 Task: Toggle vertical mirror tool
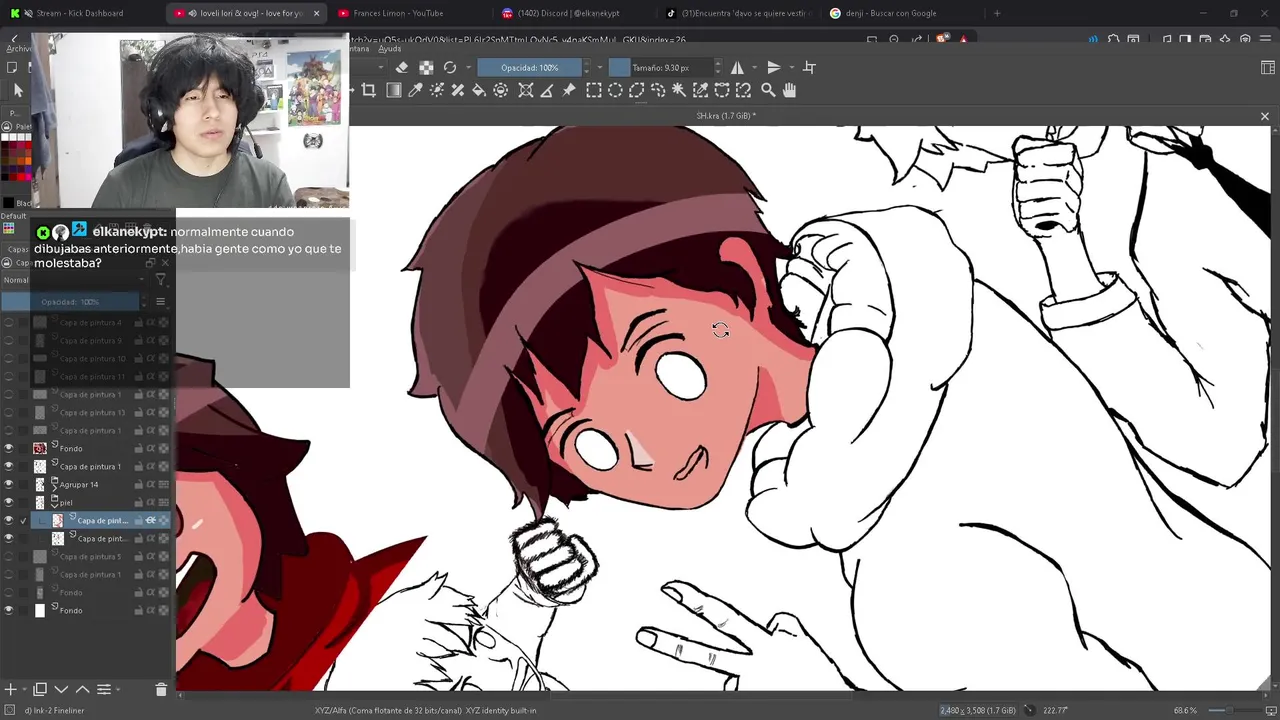(x=773, y=67)
